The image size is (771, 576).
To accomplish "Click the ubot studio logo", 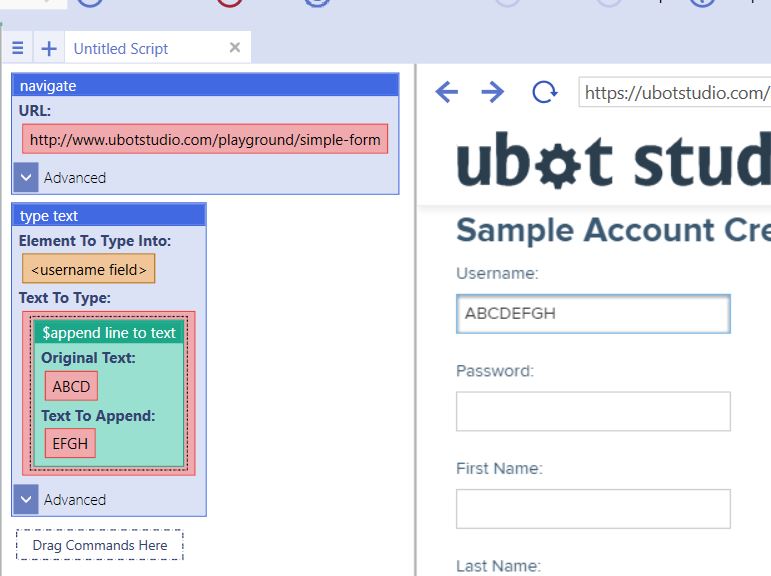I will point(613,160).
